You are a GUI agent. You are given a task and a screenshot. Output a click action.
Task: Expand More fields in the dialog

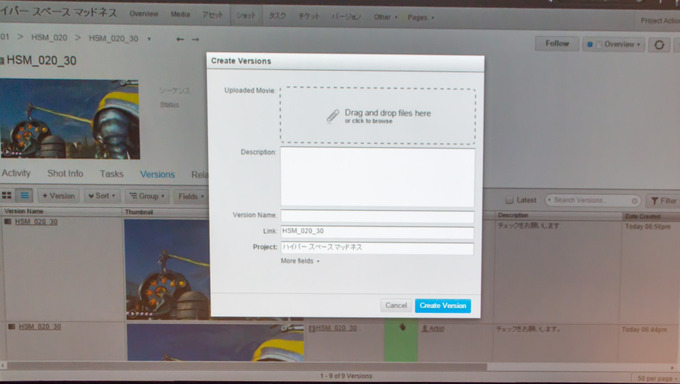300,261
